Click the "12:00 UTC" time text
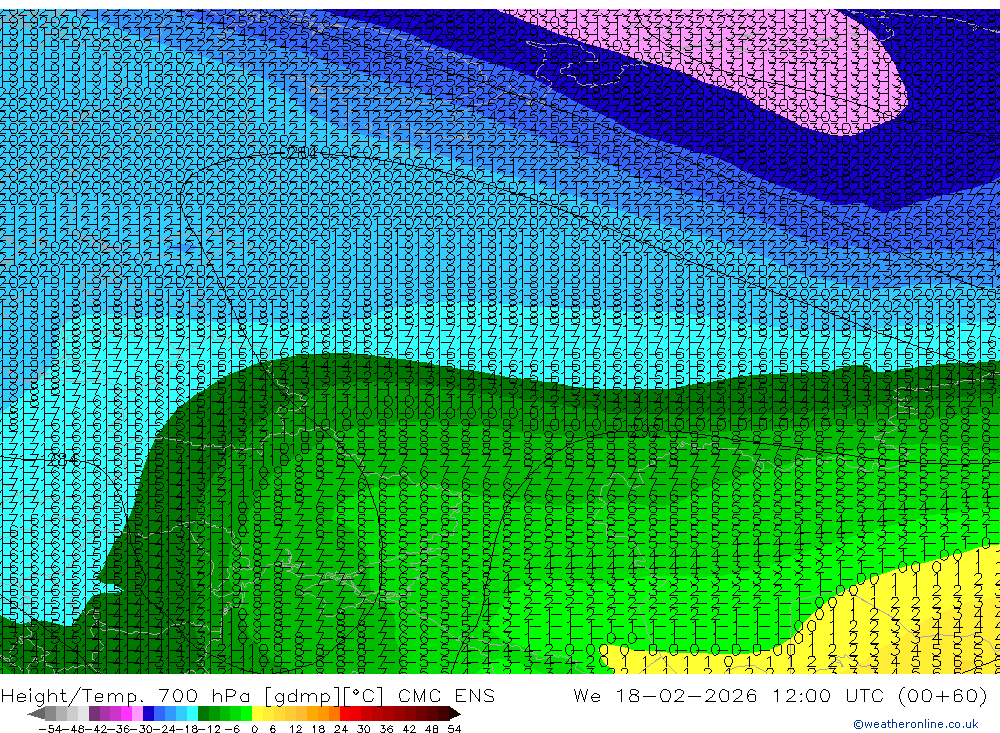This screenshot has width=1000, height=733. click(828, 696)
